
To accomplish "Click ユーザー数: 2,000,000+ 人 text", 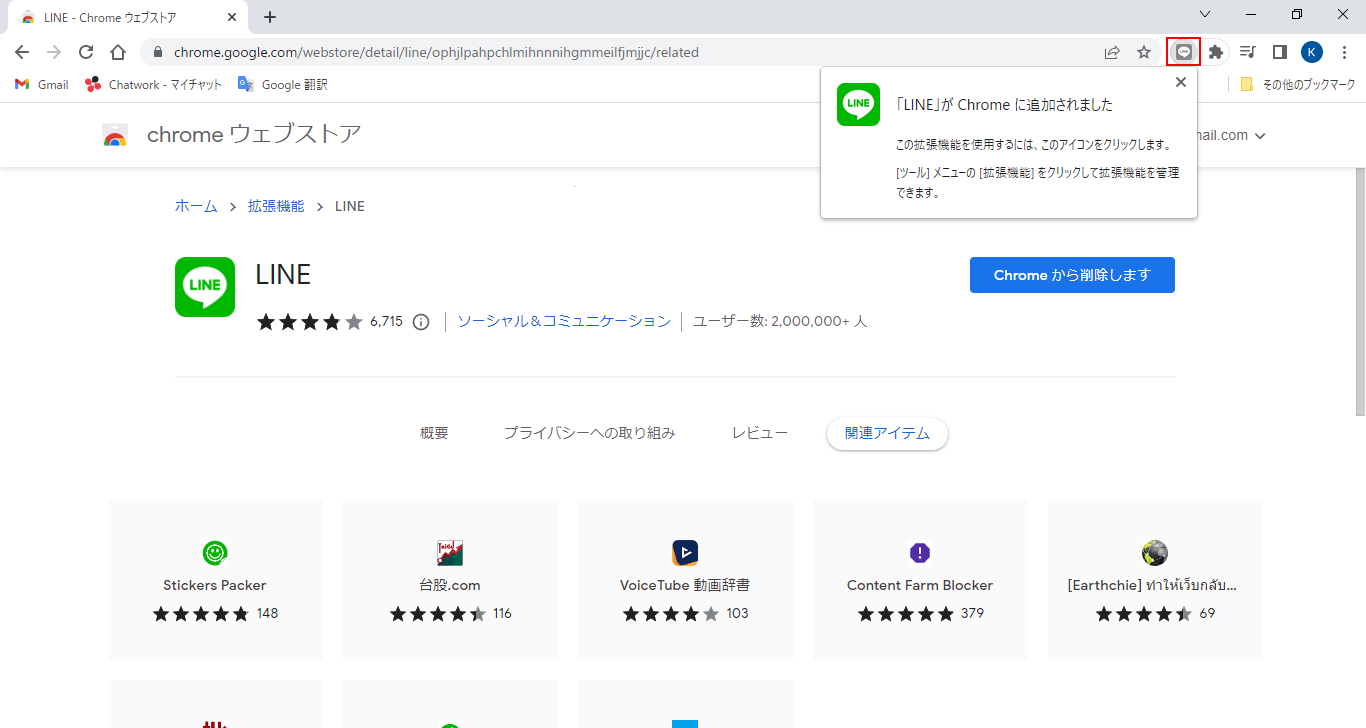I will pyautogui.click(x=780, y=321).
